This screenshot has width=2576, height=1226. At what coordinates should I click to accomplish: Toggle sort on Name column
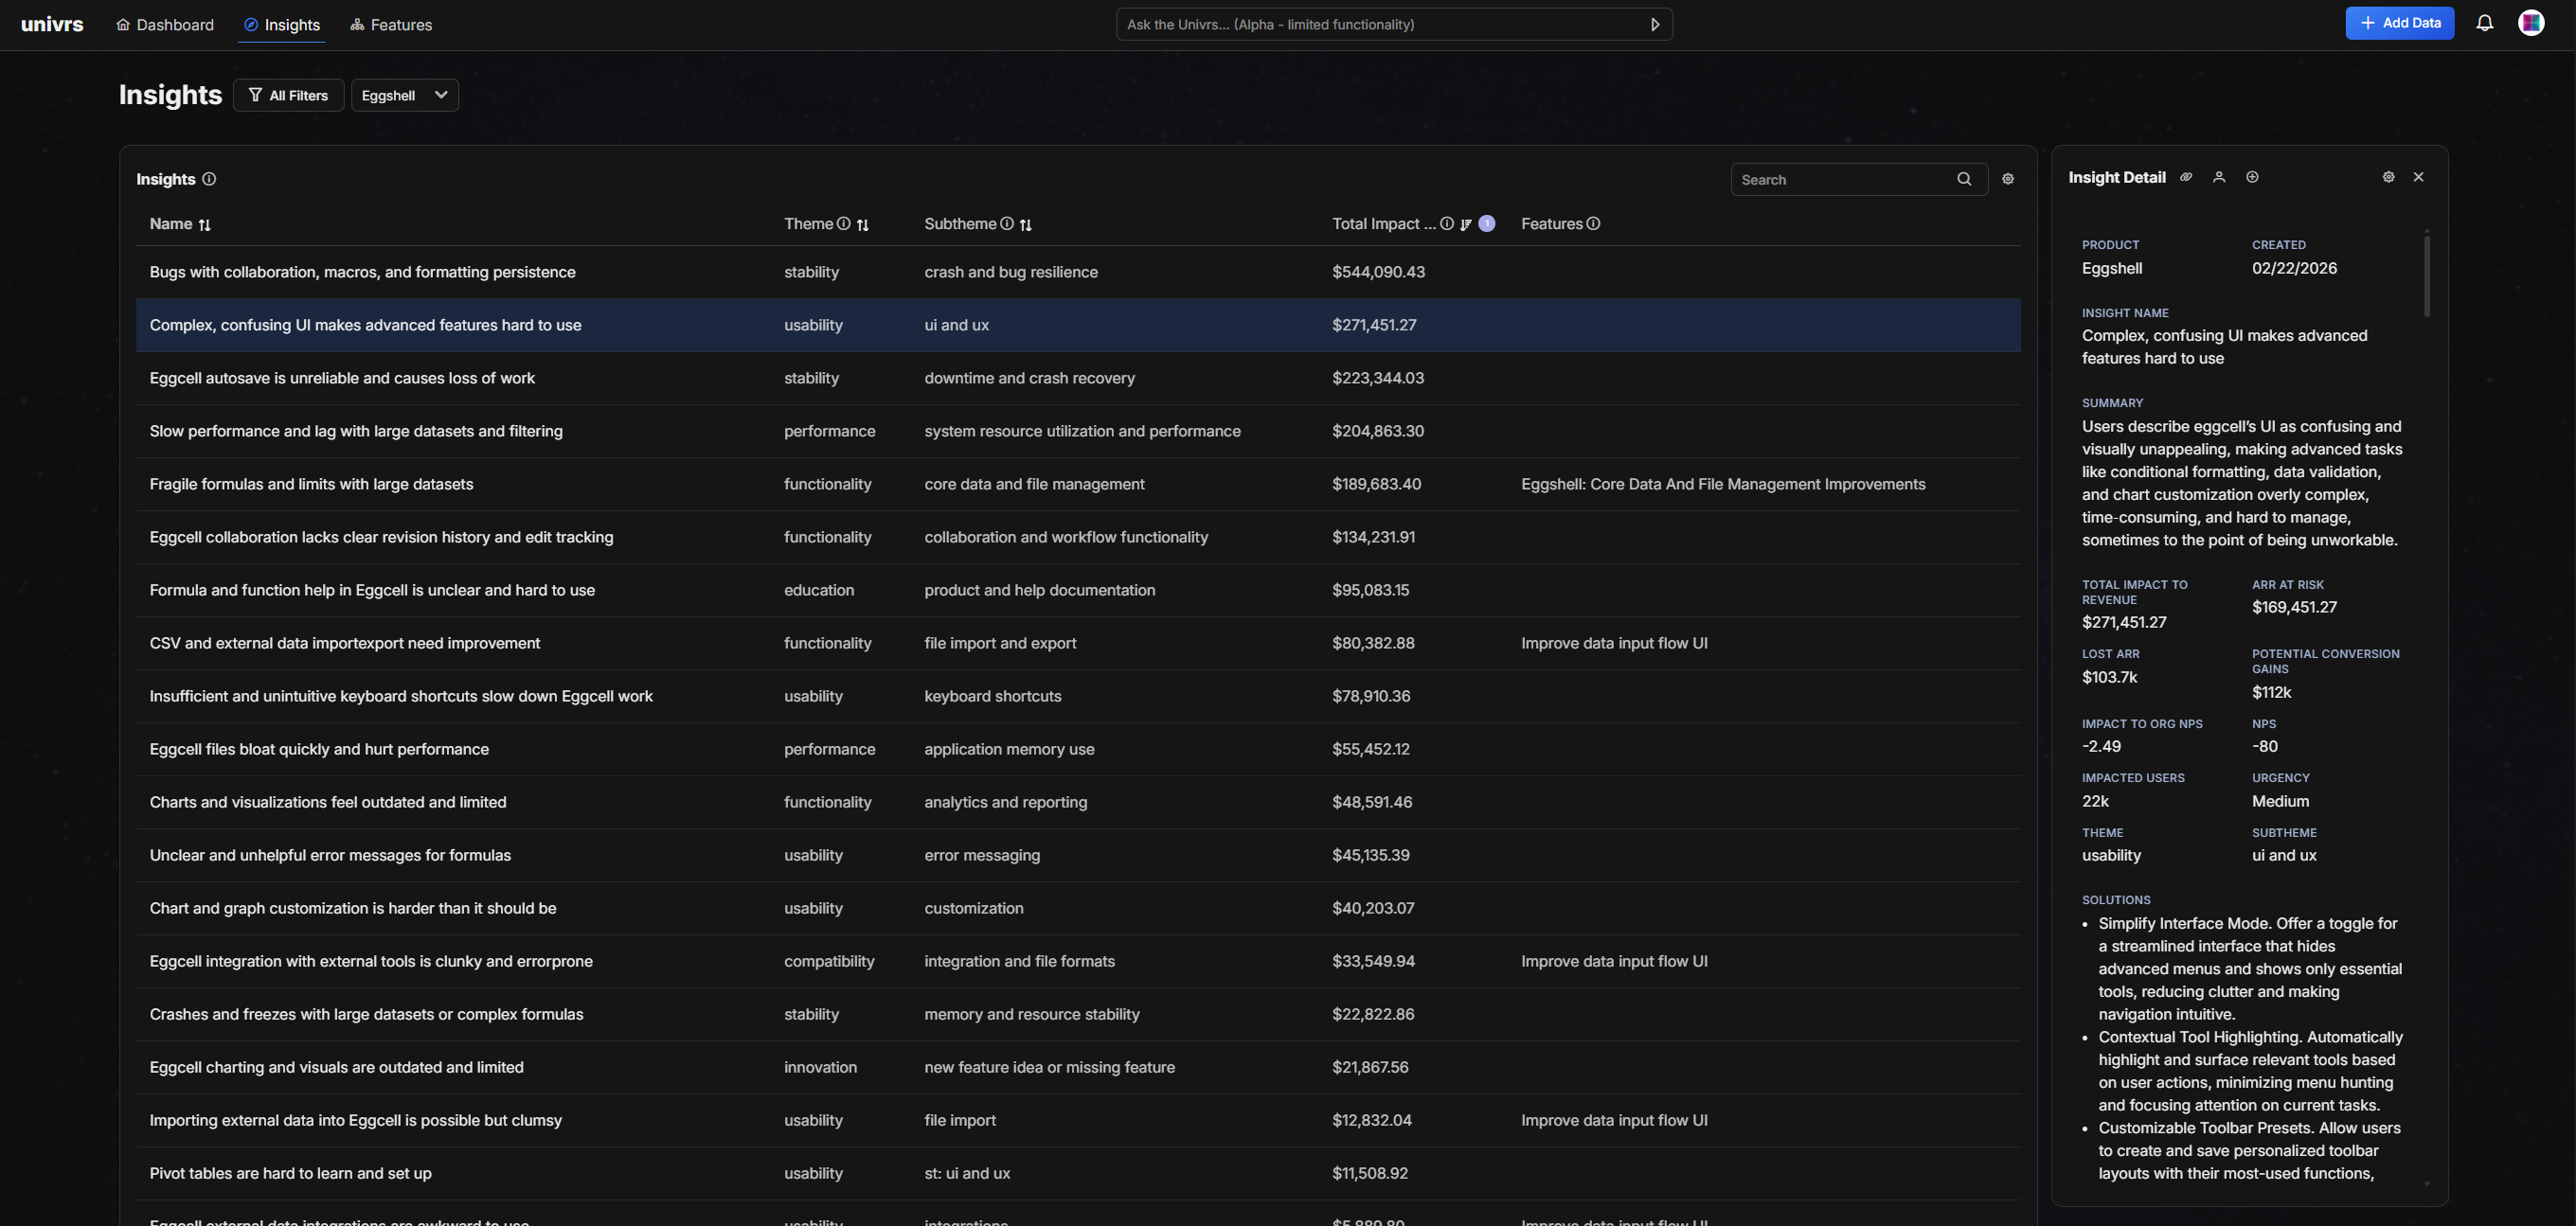[205, 225]
